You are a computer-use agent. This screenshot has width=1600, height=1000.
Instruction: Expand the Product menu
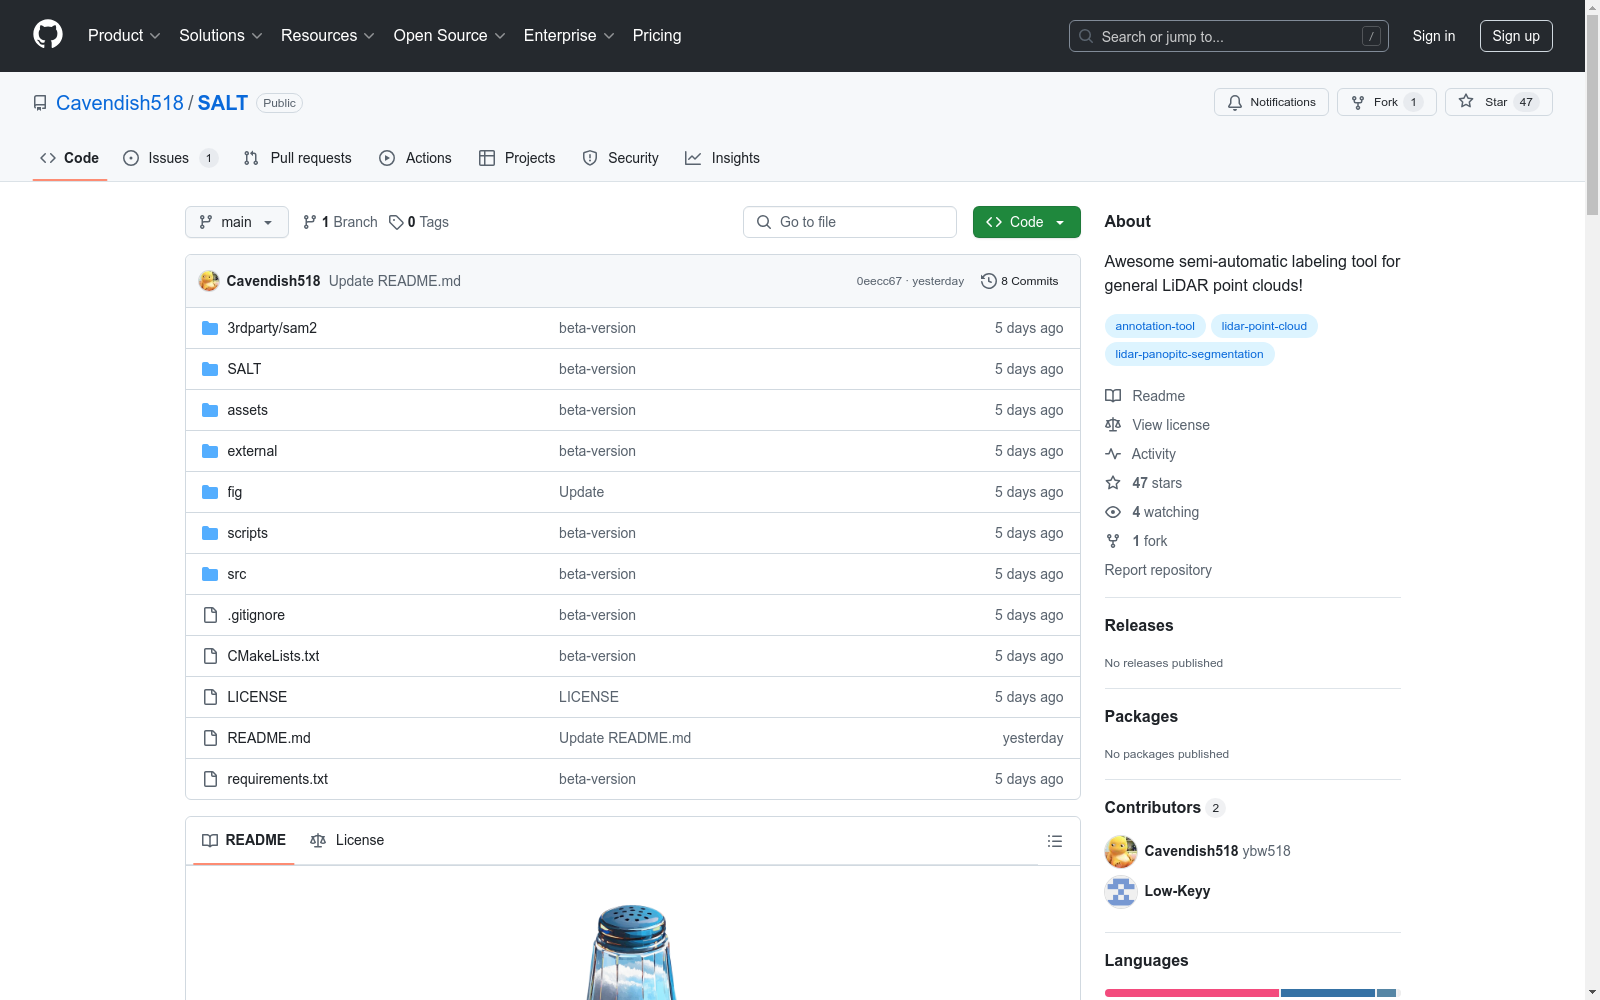(123, 35)
